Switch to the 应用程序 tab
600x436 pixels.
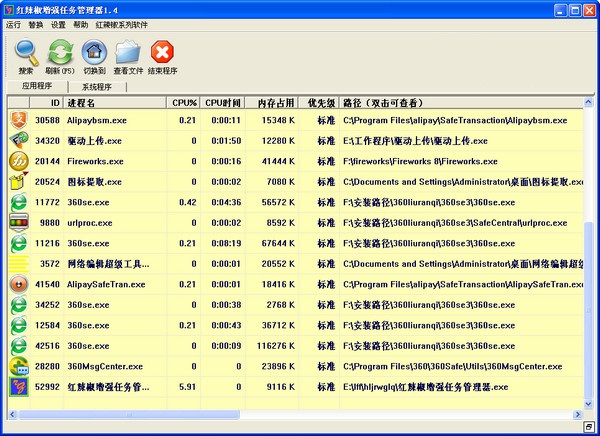[37, 86]
